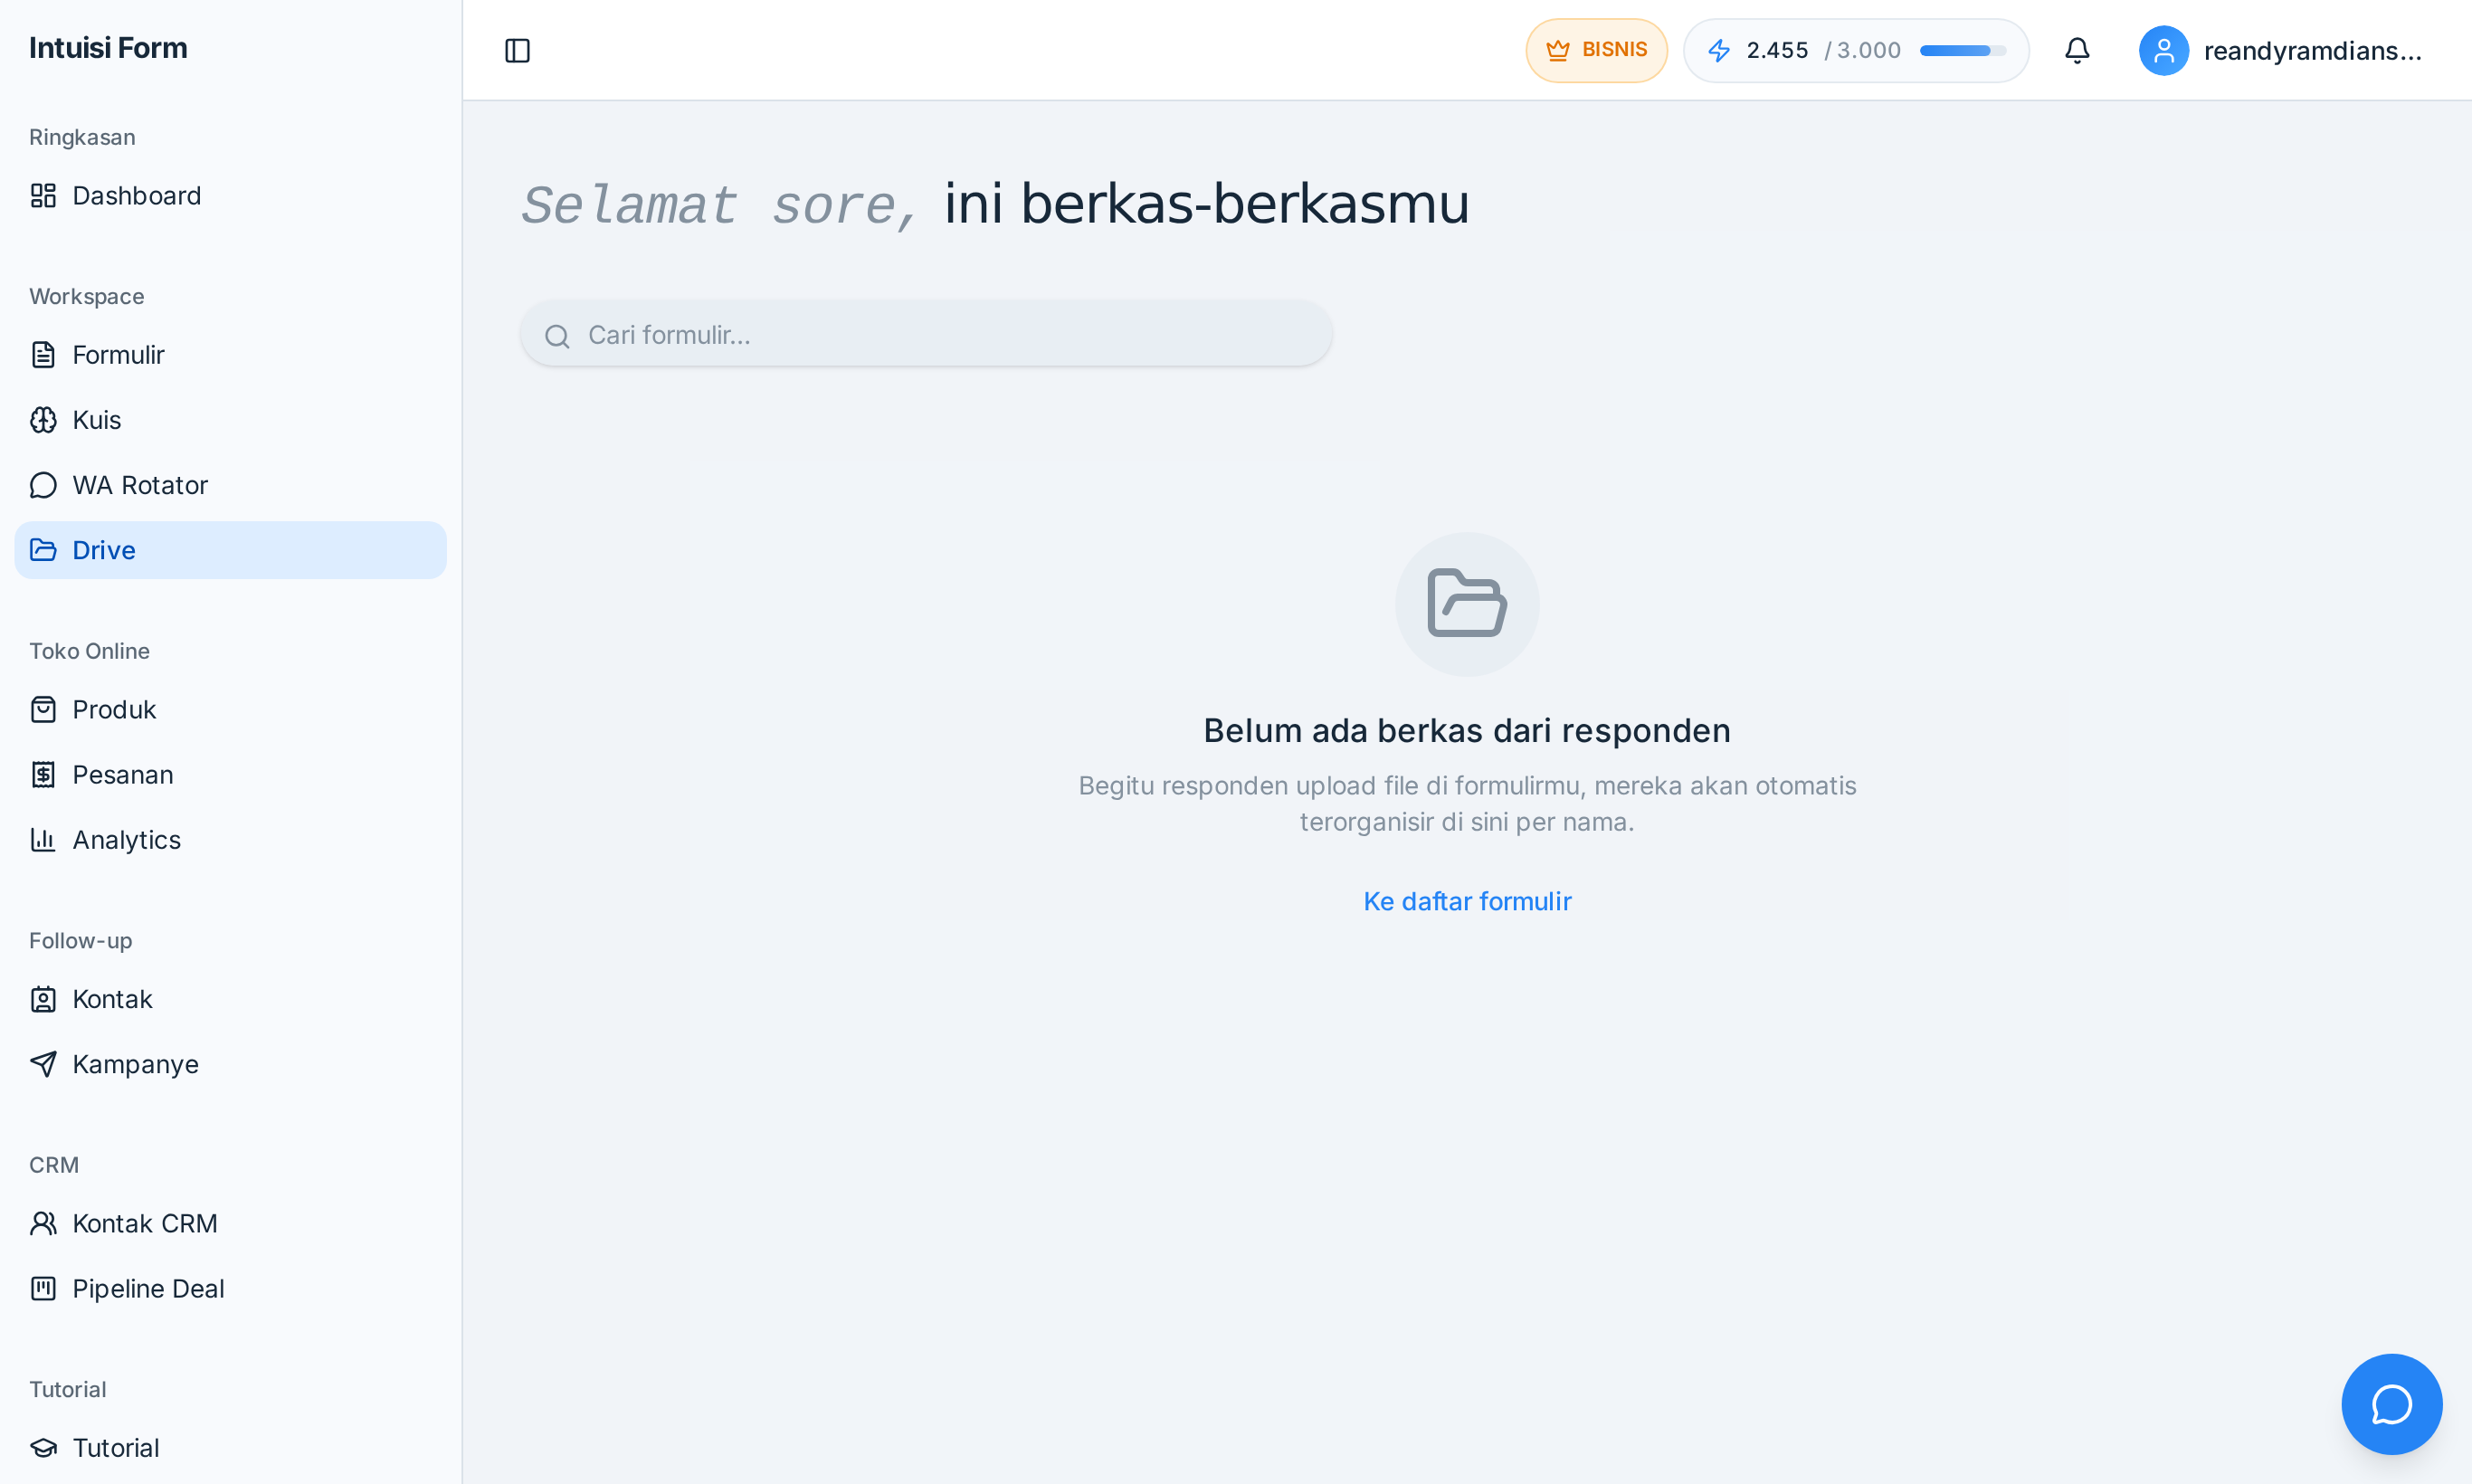This screenshot has height=1484, width=2472.
Task: Click the Tutorial graduation cap icon
Action: 43,1448
